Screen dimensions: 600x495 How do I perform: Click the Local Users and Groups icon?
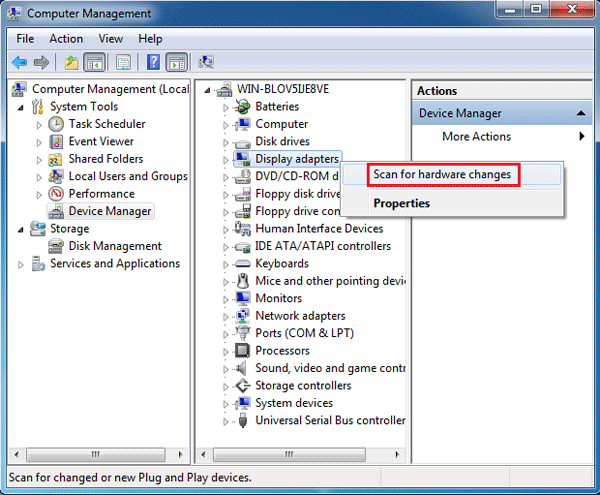pos(56,176)
